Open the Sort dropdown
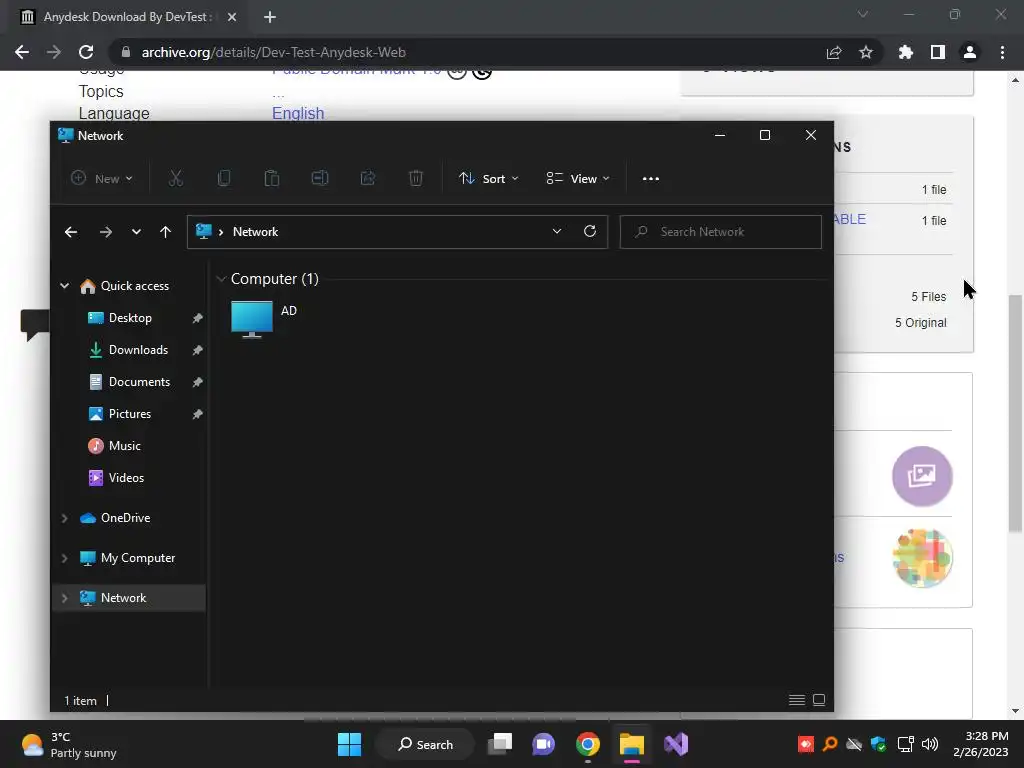 (x=488, y=178)
